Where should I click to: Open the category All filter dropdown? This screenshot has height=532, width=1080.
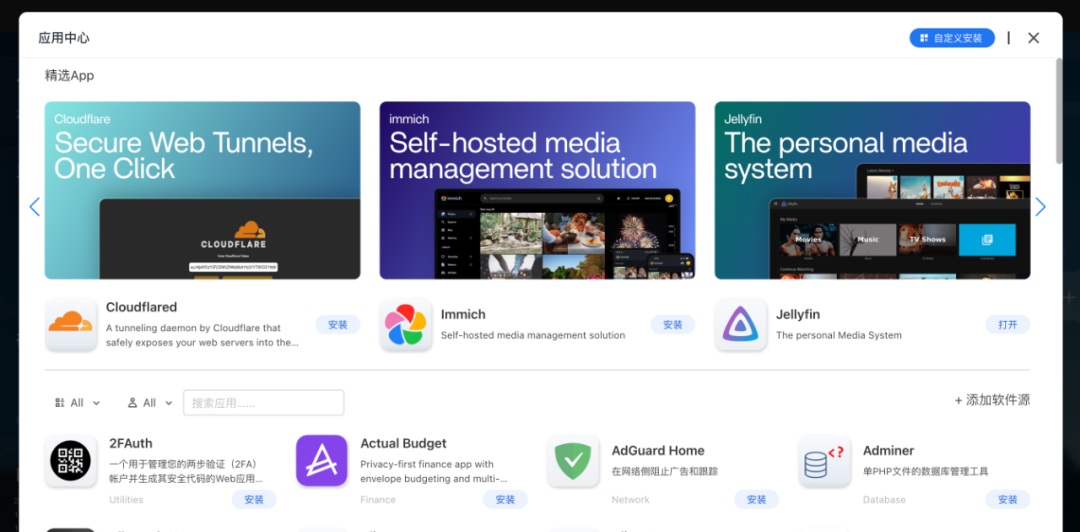[77, 402]
